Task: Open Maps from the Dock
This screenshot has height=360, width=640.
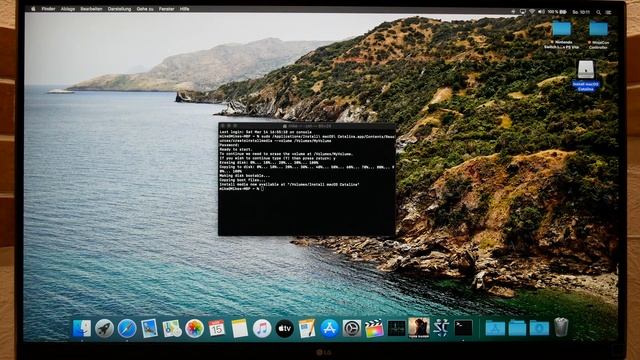Action: (172, 328)
